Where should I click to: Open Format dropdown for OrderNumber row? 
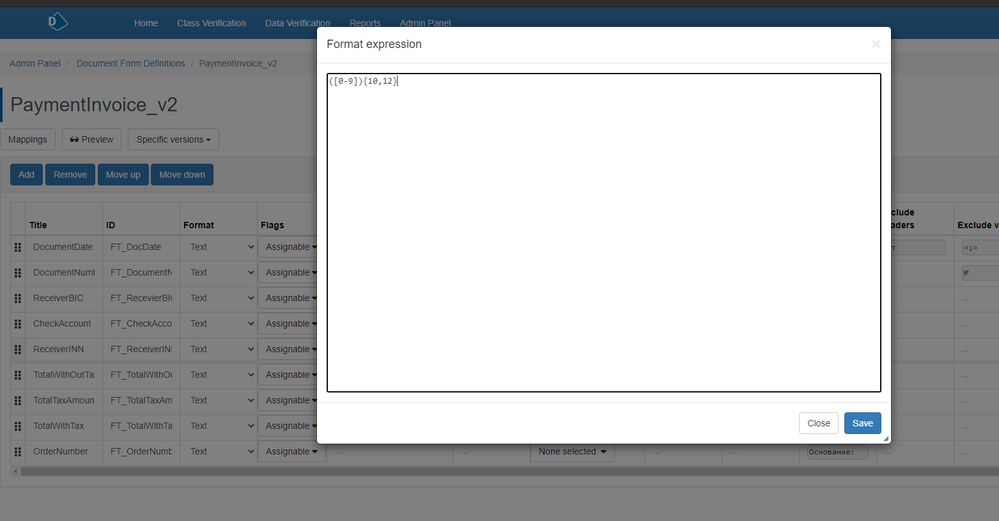(220, 452)
